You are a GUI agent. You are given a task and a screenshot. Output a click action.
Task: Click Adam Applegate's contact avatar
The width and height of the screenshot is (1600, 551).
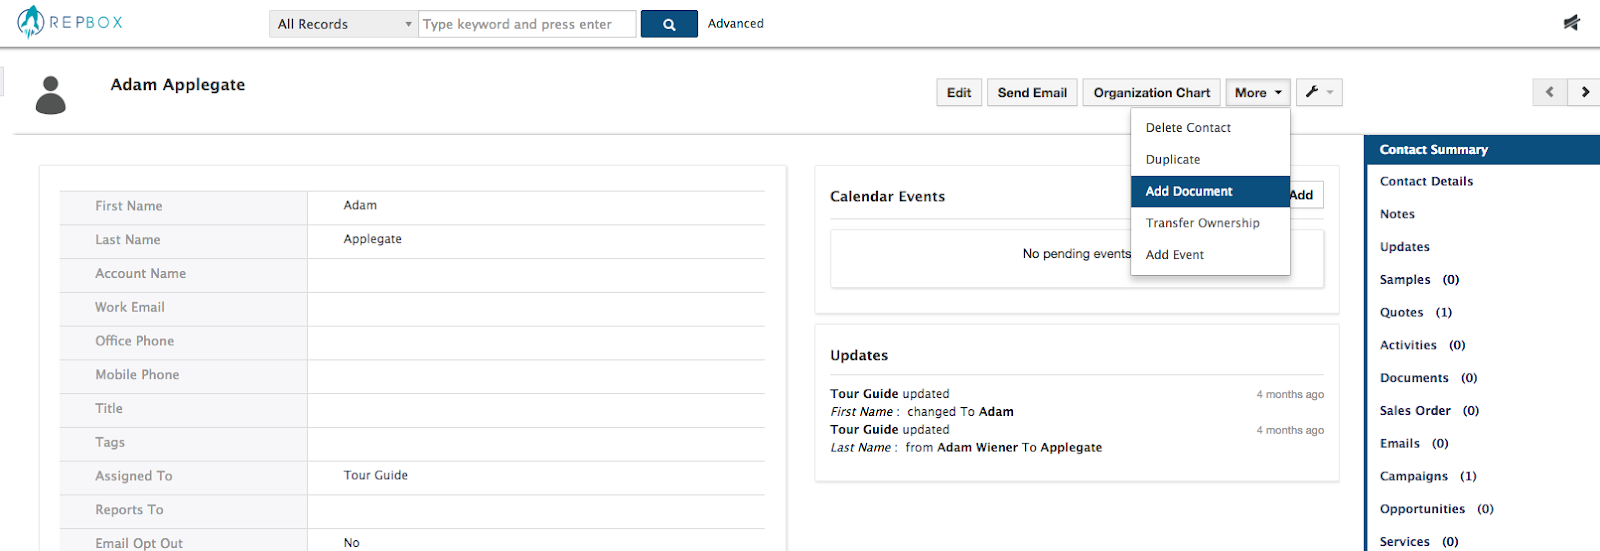pos(51,95)
